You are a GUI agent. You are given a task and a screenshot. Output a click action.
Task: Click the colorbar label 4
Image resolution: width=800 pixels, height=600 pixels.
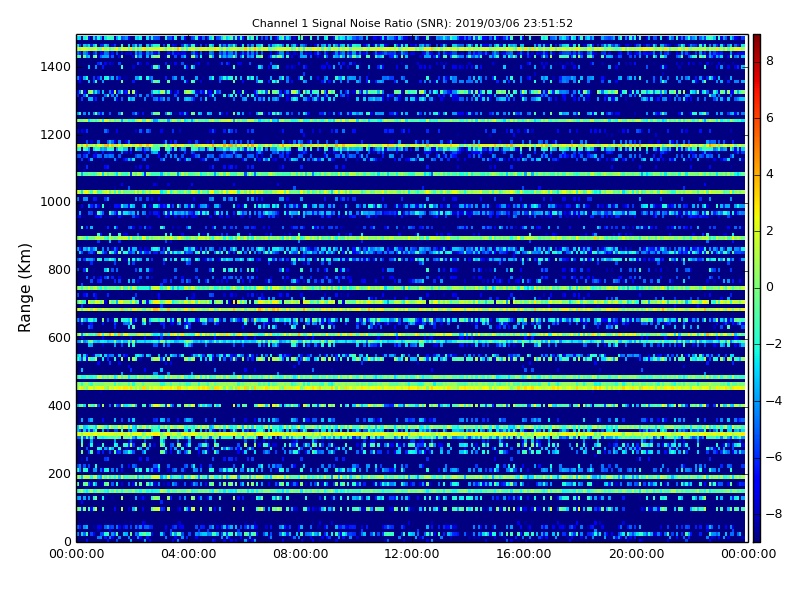(770, 174)
